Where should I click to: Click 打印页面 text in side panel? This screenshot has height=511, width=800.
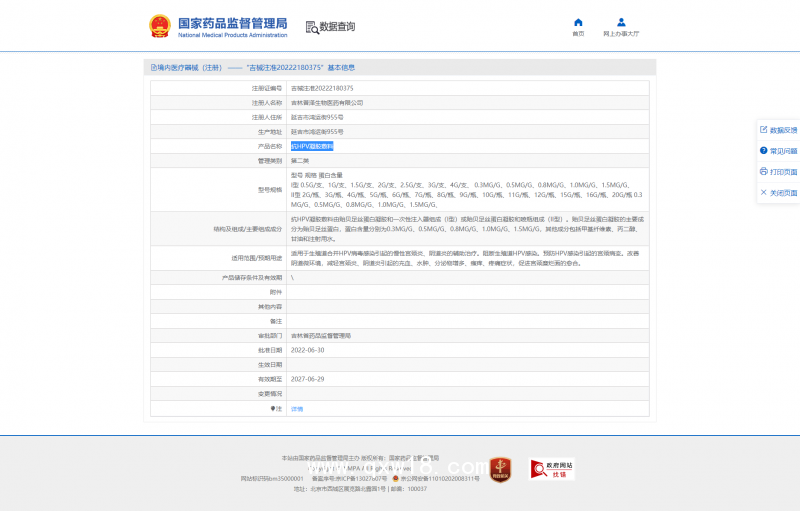784,172
